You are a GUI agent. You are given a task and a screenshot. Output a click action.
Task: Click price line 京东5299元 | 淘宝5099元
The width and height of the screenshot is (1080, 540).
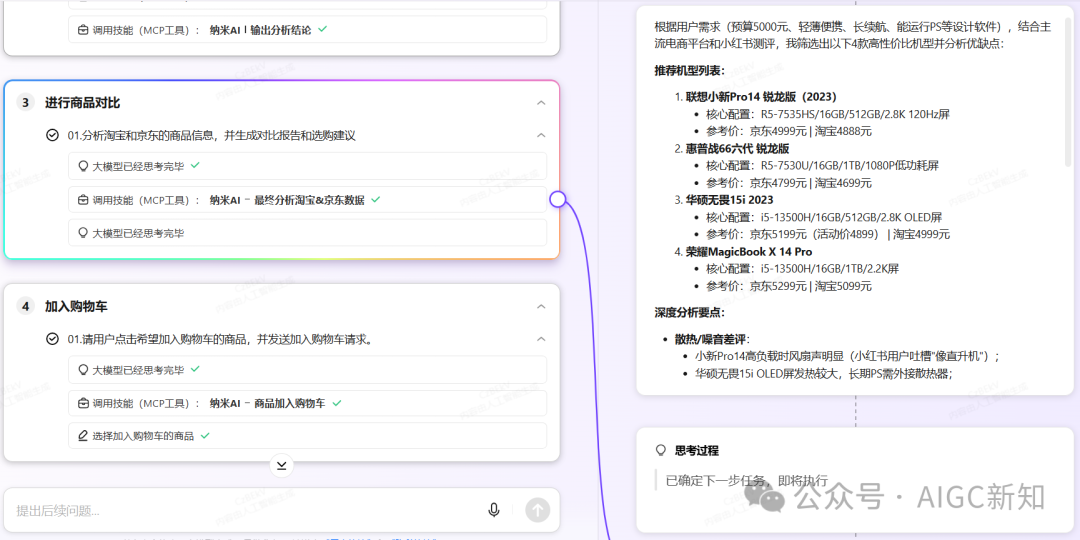coord(811,286)
